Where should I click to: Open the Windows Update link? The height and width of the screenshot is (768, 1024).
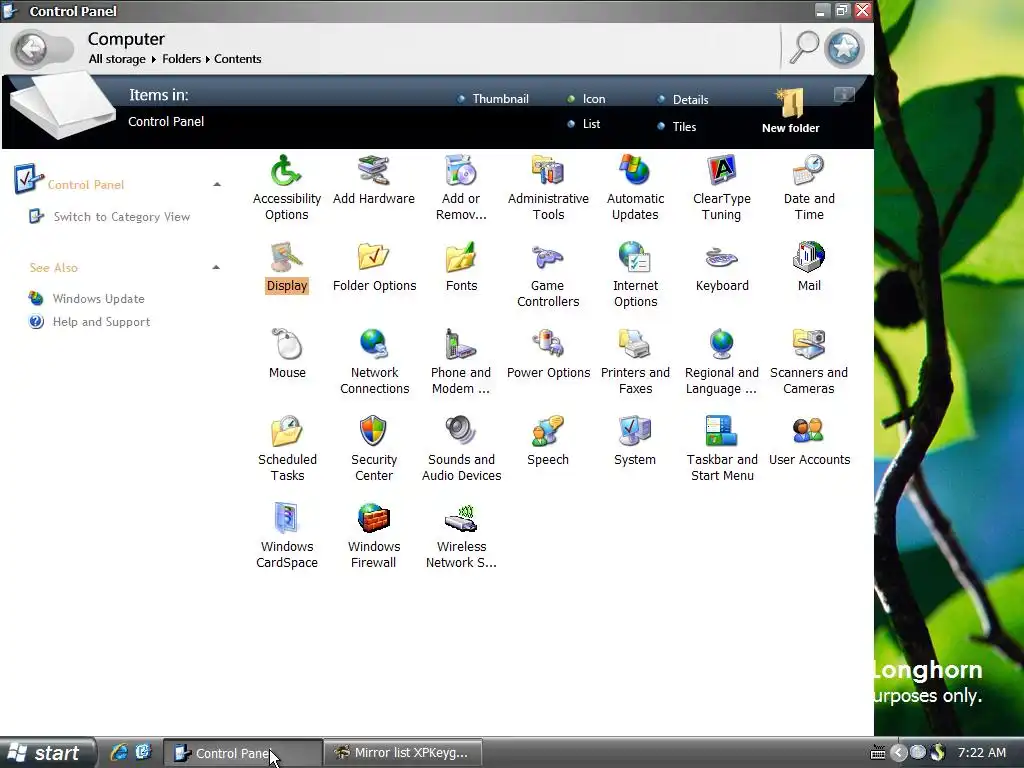tap(99, 298)
